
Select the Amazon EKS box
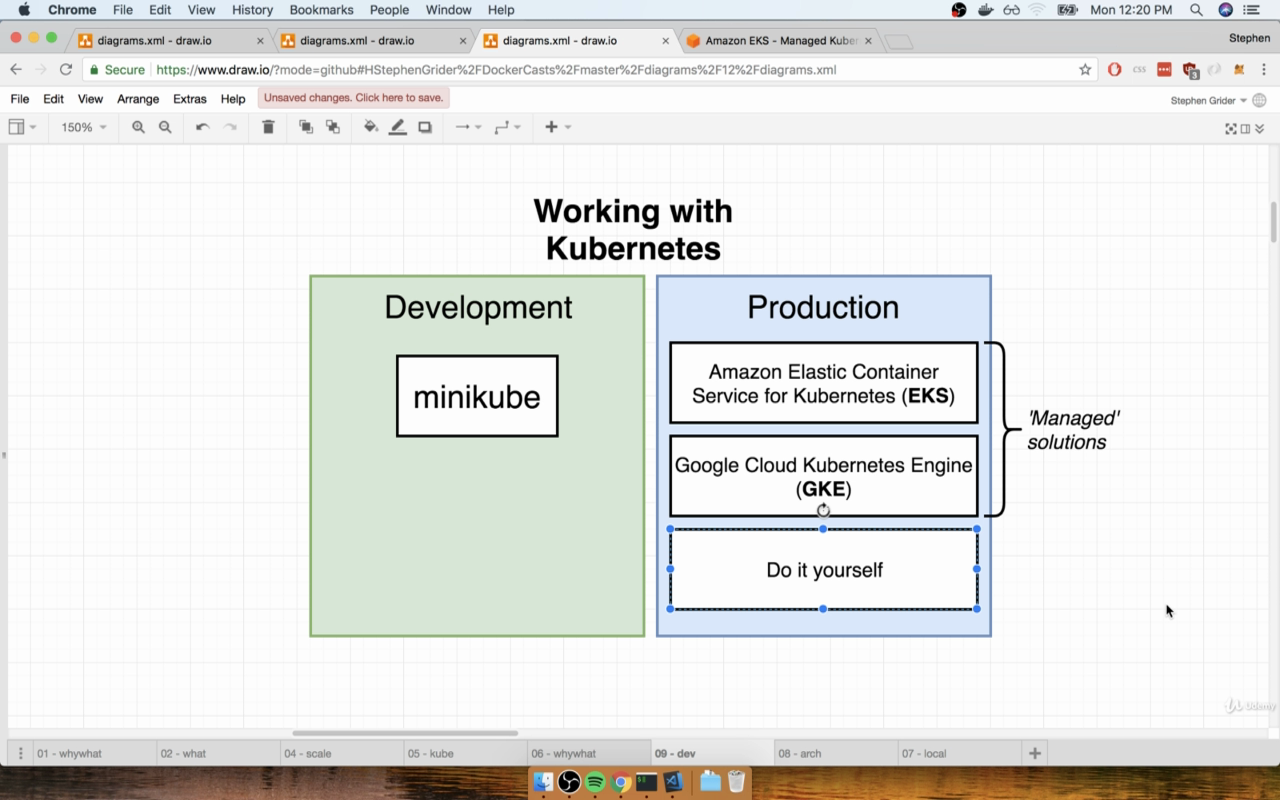(x=823, y=383)
